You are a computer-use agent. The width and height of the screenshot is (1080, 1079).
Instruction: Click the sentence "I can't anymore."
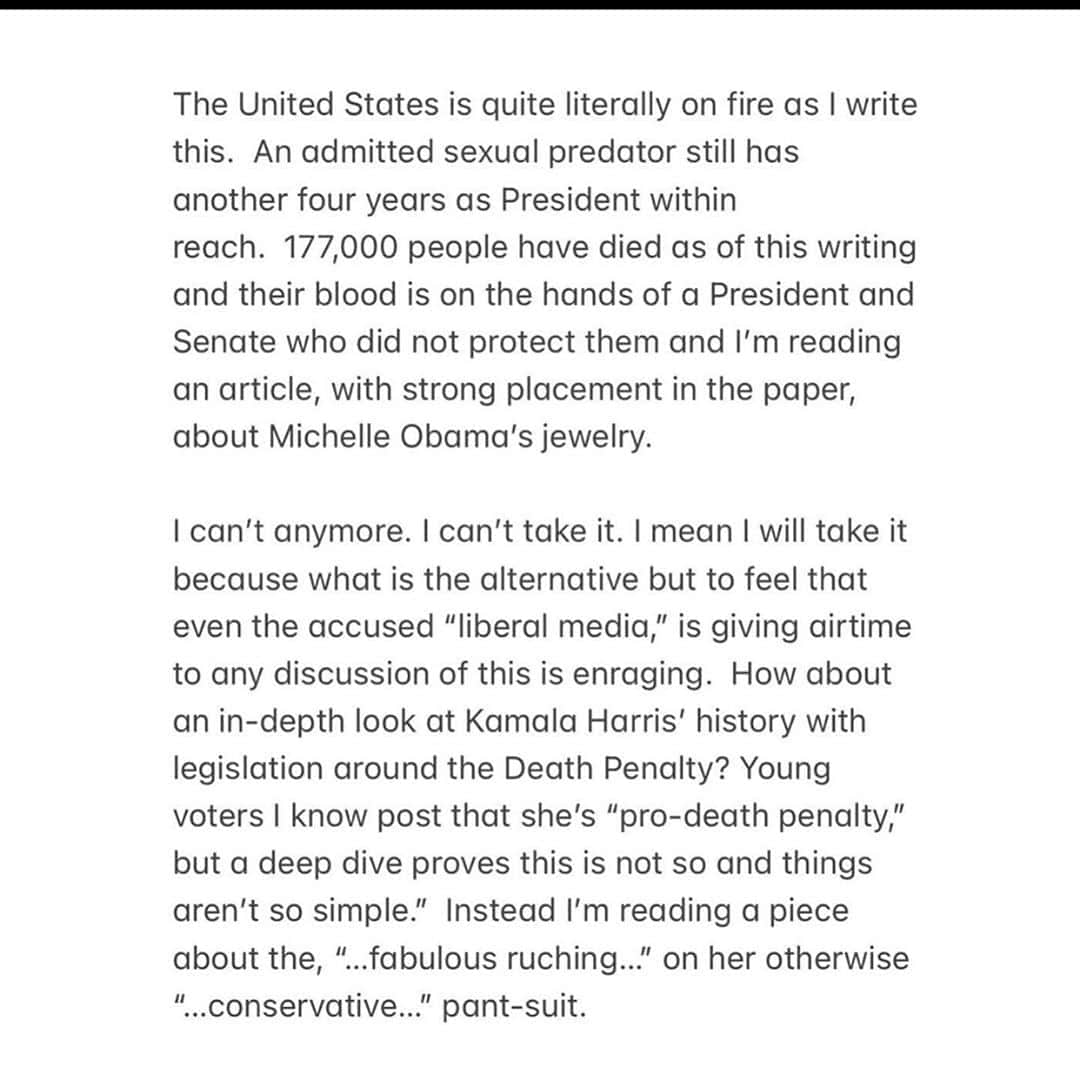coord(292,532)
